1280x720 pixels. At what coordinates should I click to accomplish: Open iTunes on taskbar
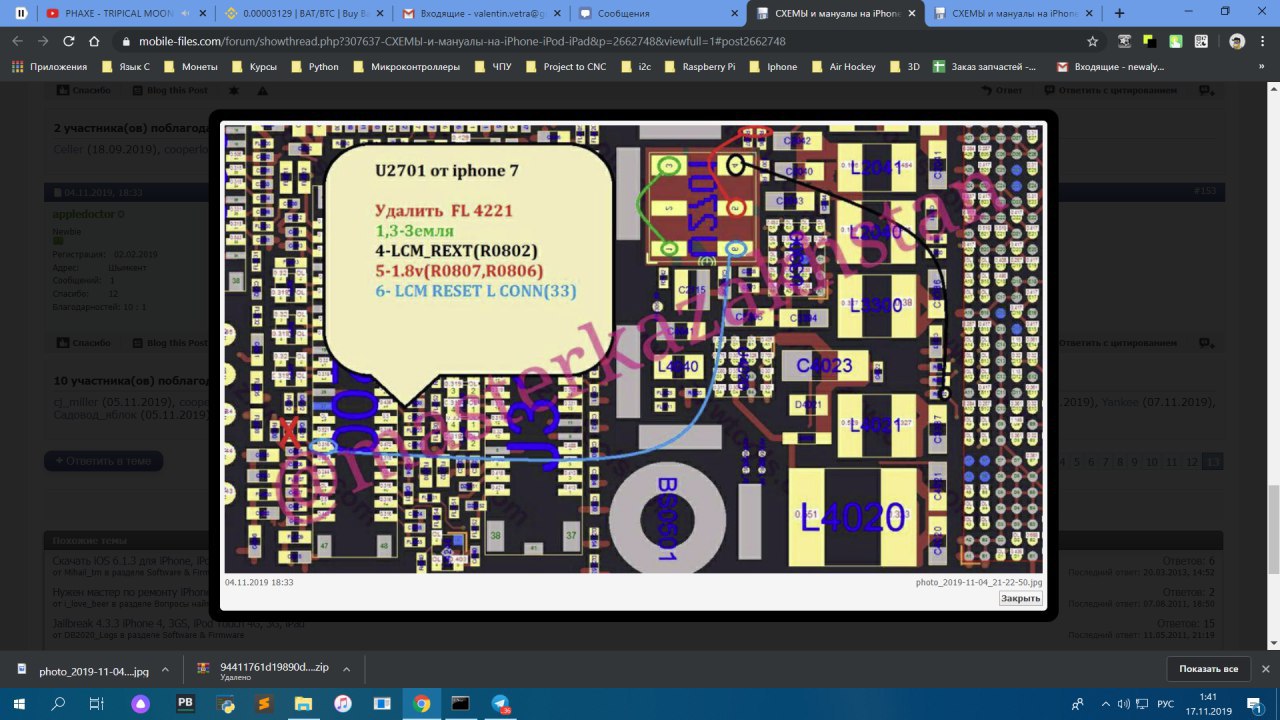point(343,704)
